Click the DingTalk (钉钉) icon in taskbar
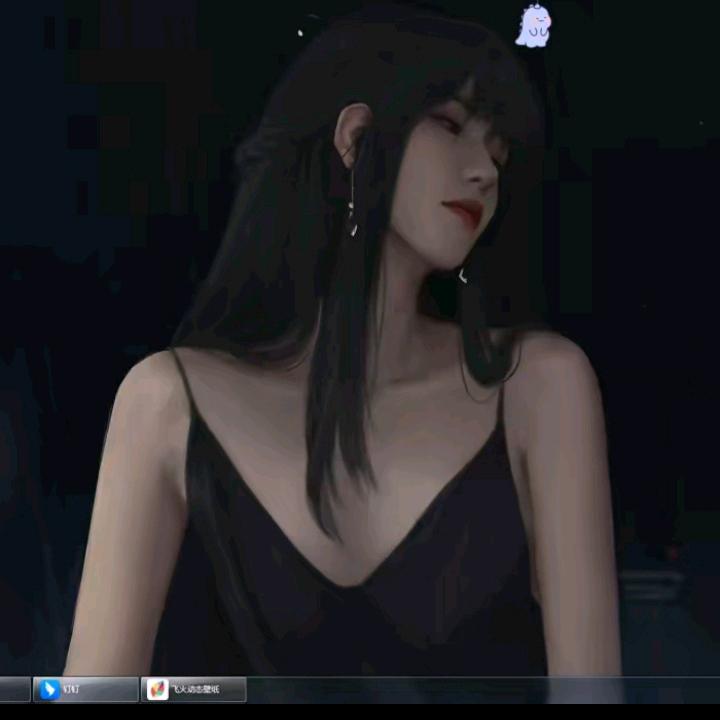 click(48, 689)
